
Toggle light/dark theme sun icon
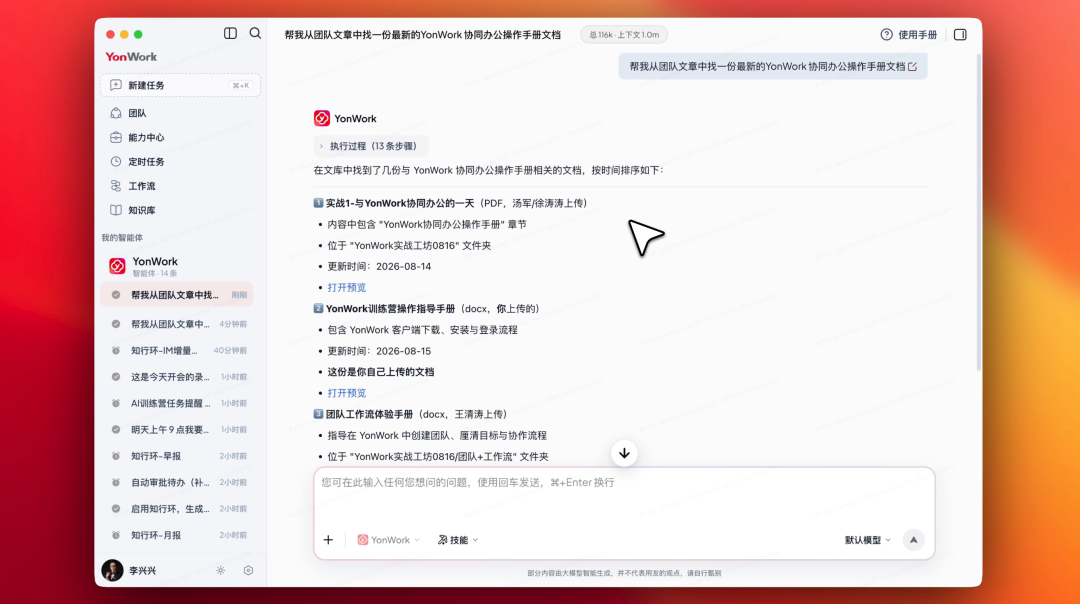pos(220,570)
